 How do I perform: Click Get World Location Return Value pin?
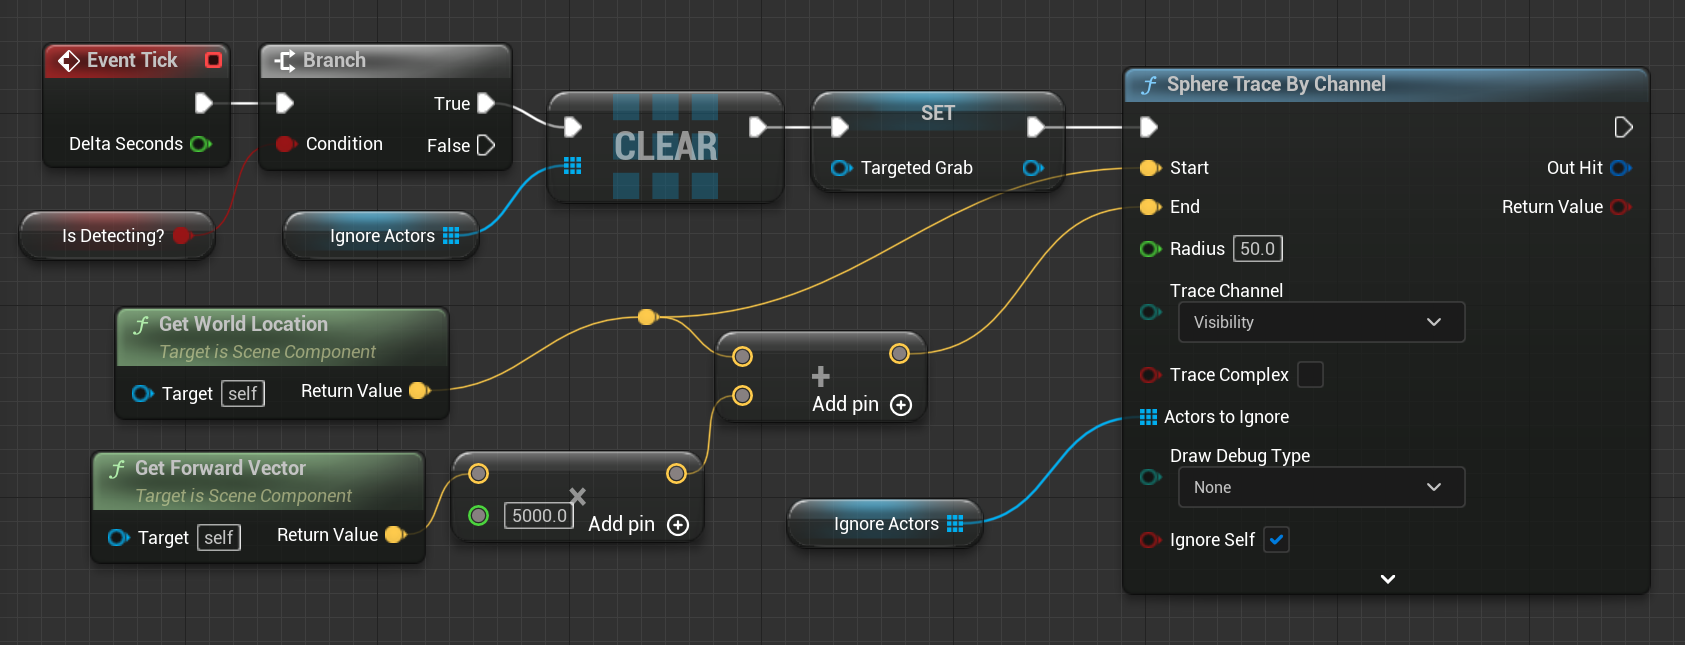point(419,391)
